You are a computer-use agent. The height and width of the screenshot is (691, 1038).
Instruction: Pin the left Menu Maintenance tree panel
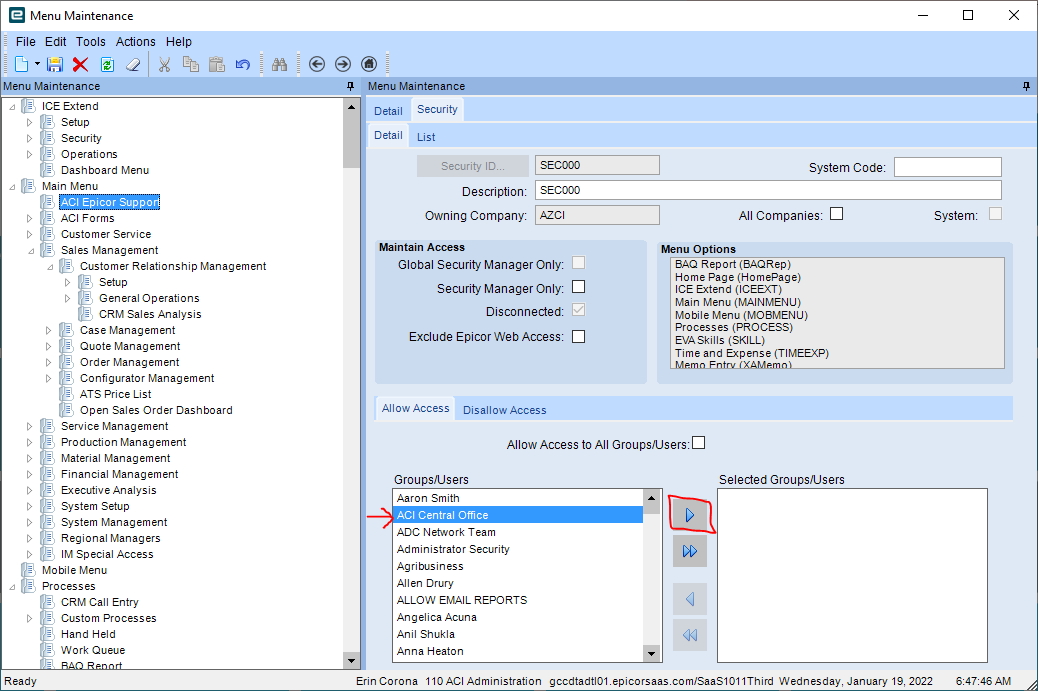click(351, 86)
